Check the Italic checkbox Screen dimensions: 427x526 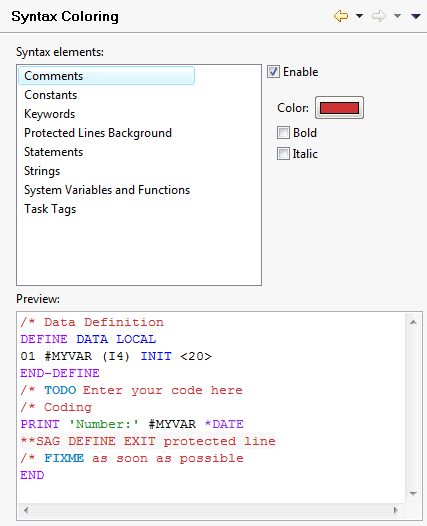tap(283, 154)
